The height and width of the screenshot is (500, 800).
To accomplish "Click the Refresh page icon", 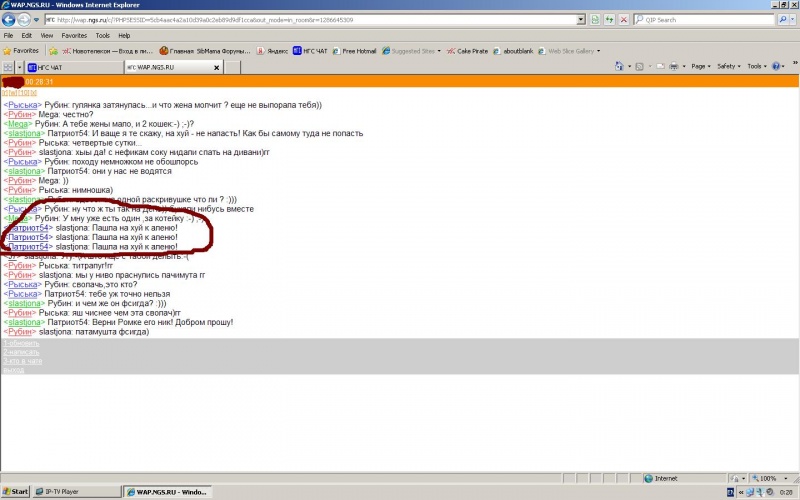I will (x=609, y=19).
